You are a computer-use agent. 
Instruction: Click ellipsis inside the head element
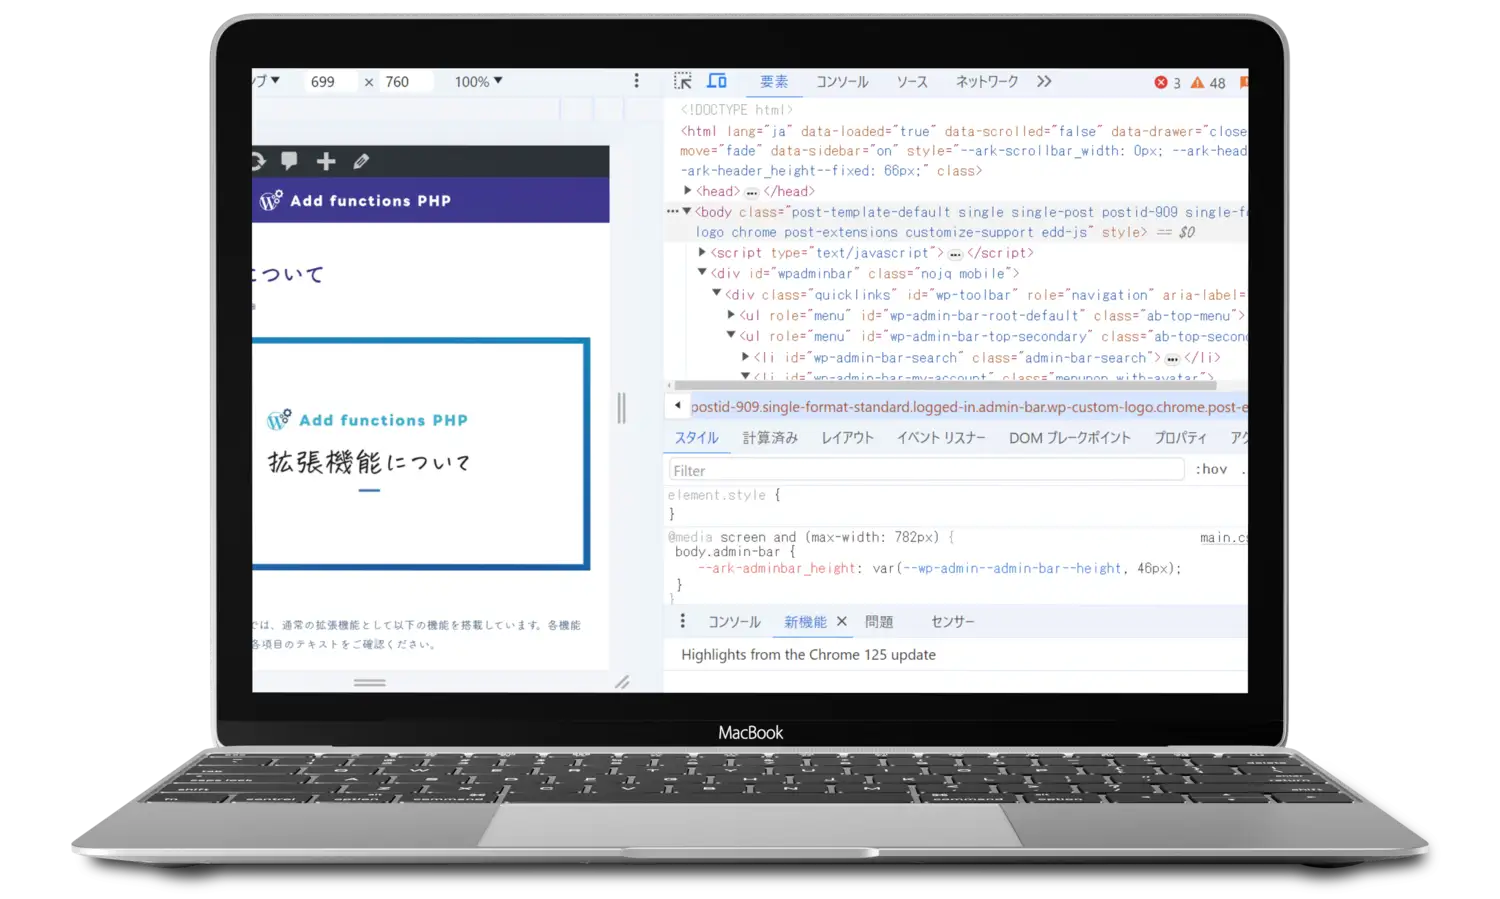pyautogui.click(x=752, y=192)
